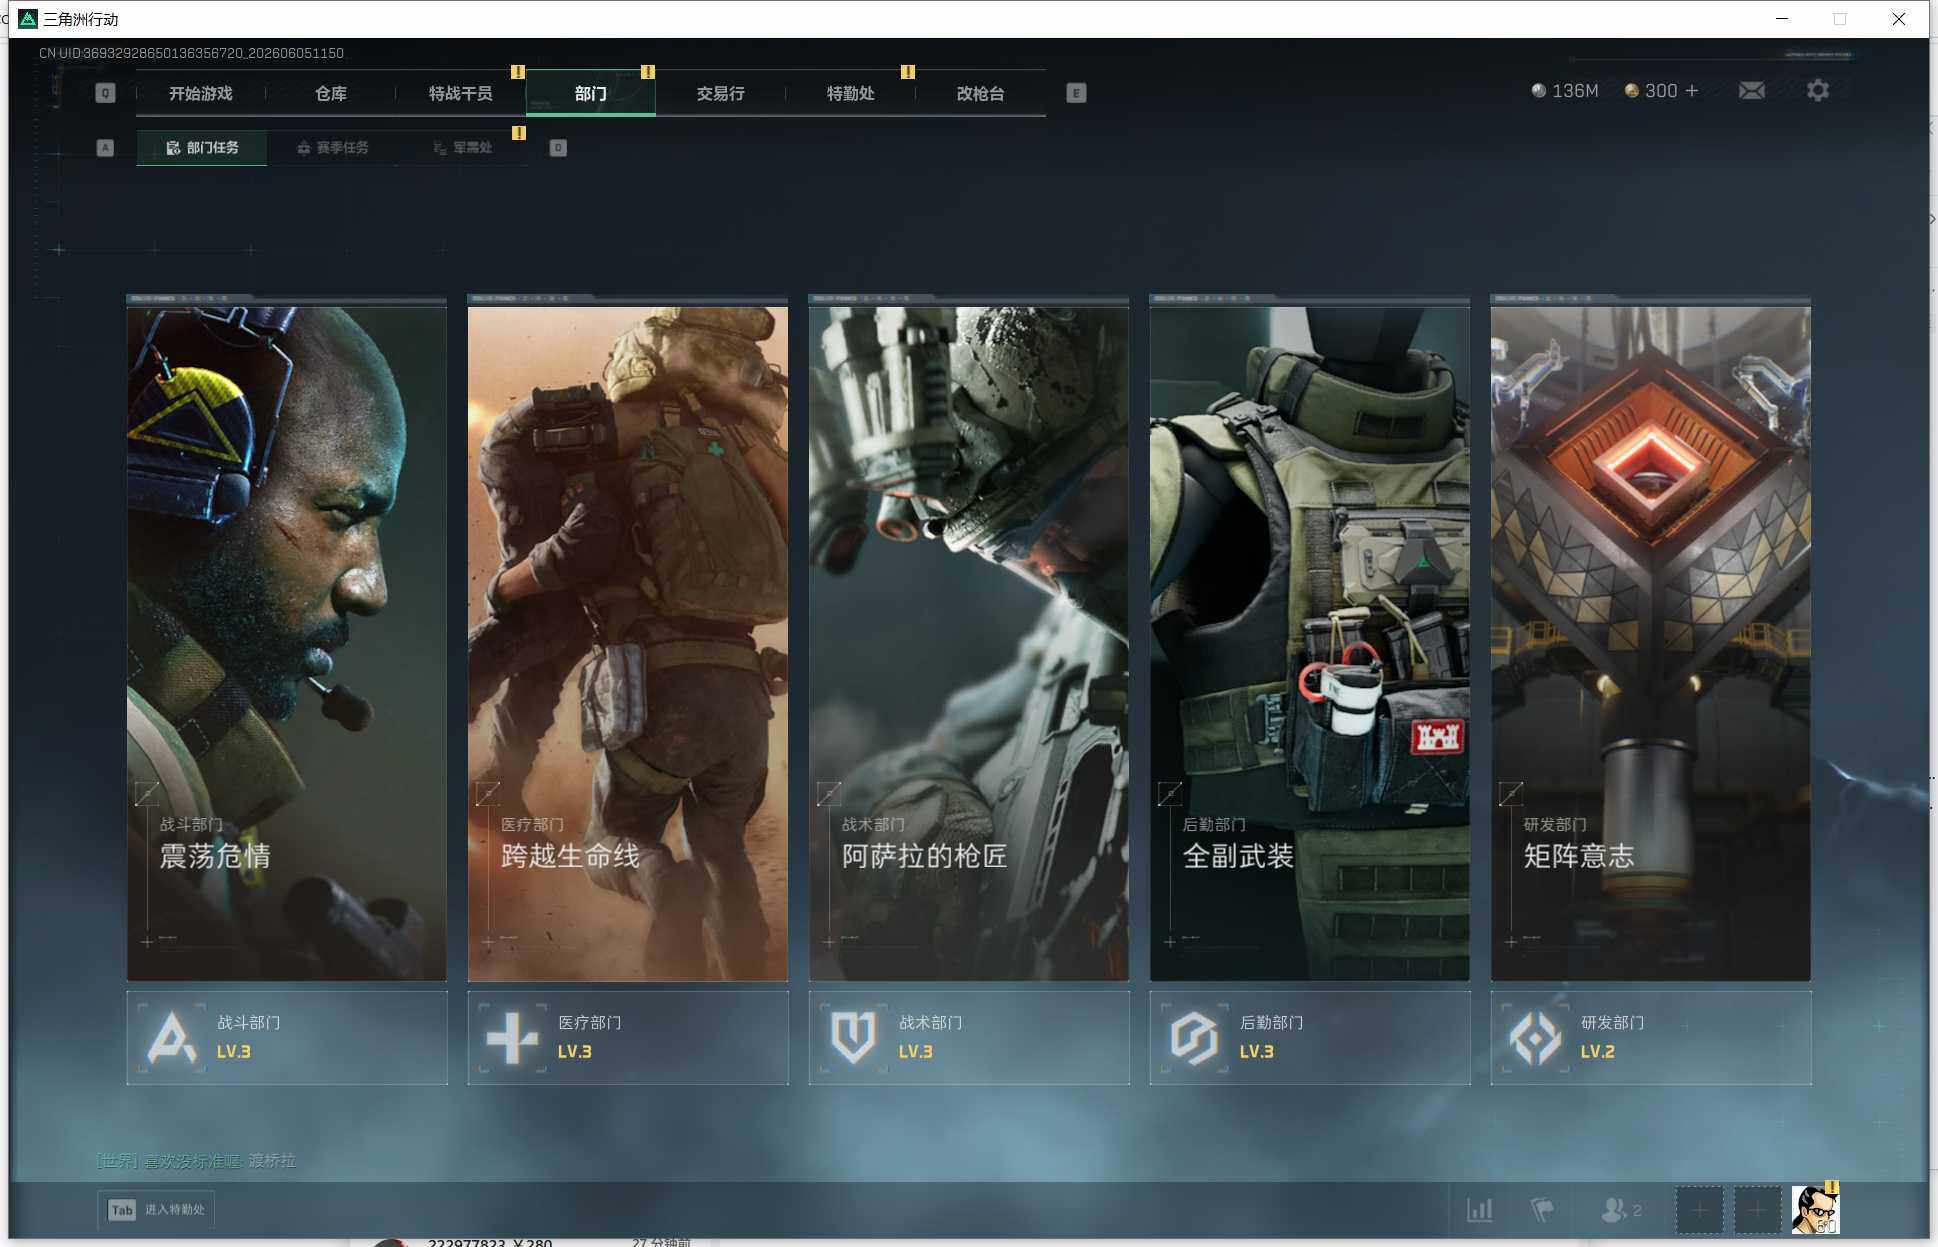The height and width of the screenshot is (1247, 1938).
Task: Click the world chat message line
Action: pyautogui.click(x=196, y=1161)
